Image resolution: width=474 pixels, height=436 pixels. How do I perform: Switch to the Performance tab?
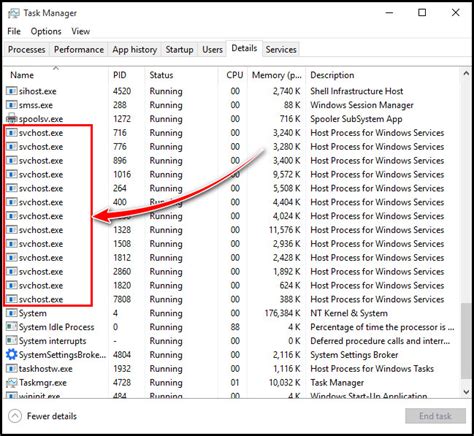[79, 50]
